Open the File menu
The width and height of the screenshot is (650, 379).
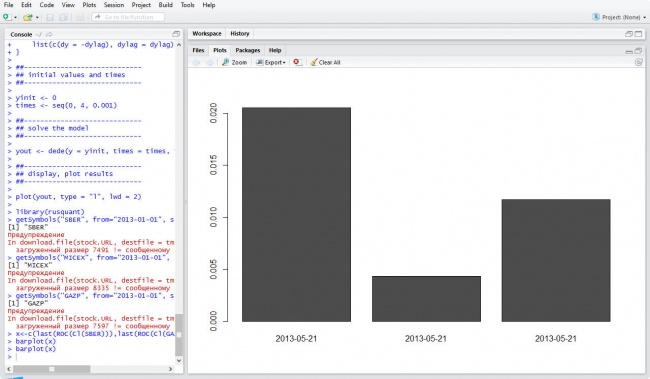[8, 5]
